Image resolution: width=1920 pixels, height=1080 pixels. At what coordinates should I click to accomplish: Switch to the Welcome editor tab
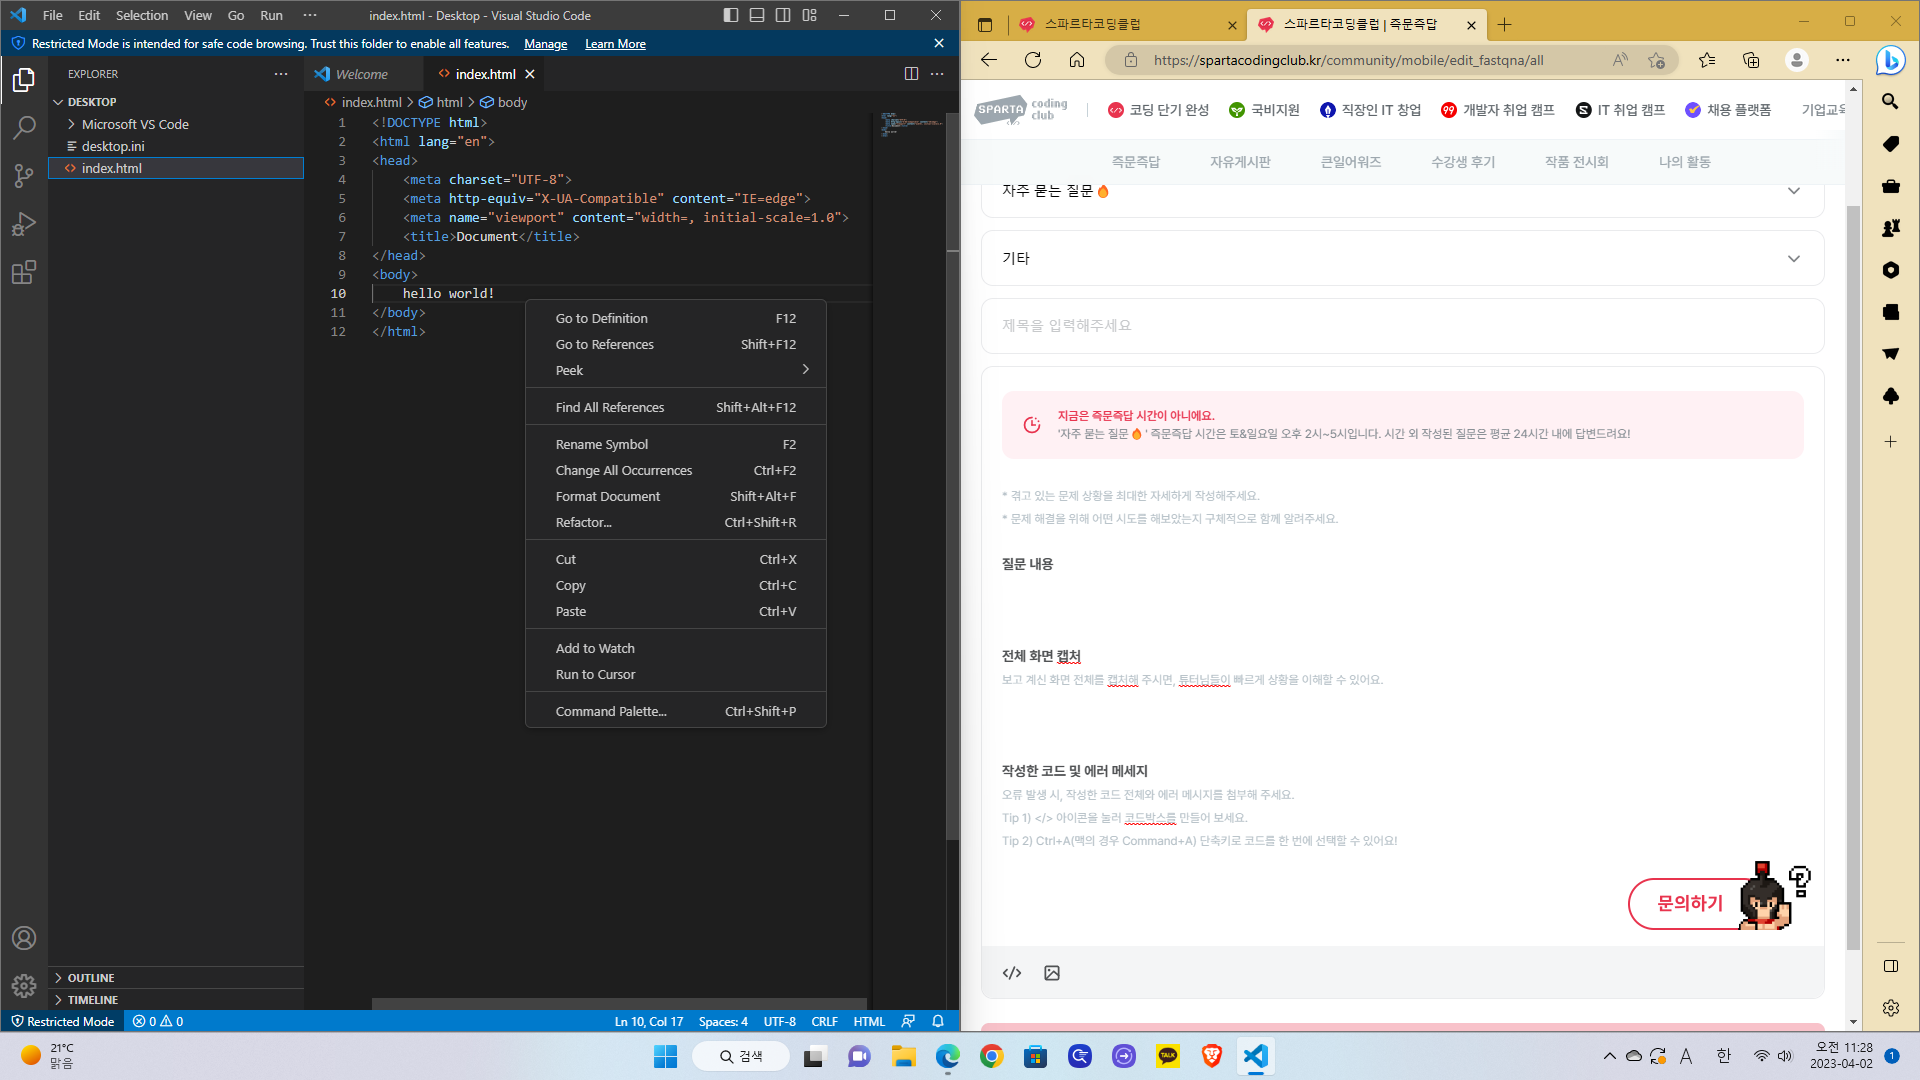[363, 74]
